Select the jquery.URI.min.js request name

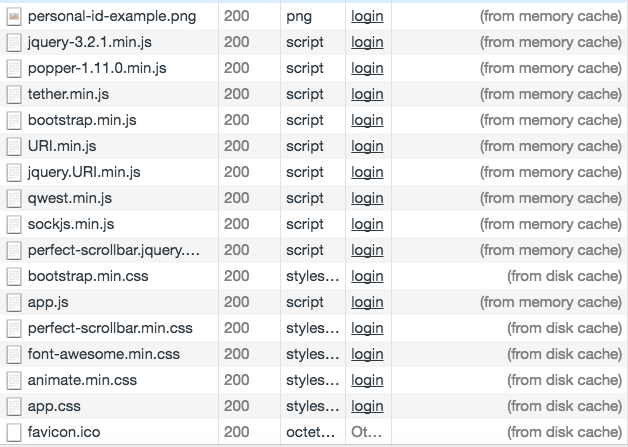pos(84,173)
